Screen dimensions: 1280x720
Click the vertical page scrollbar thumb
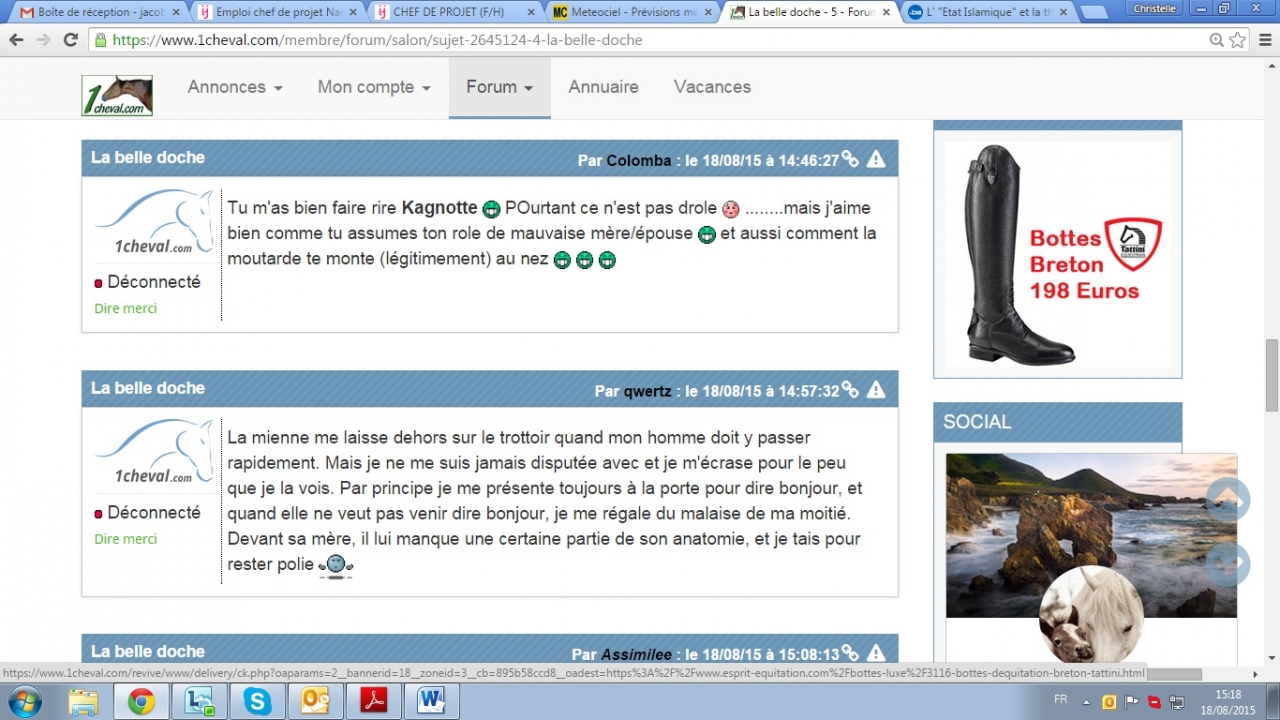(1271, 375)
